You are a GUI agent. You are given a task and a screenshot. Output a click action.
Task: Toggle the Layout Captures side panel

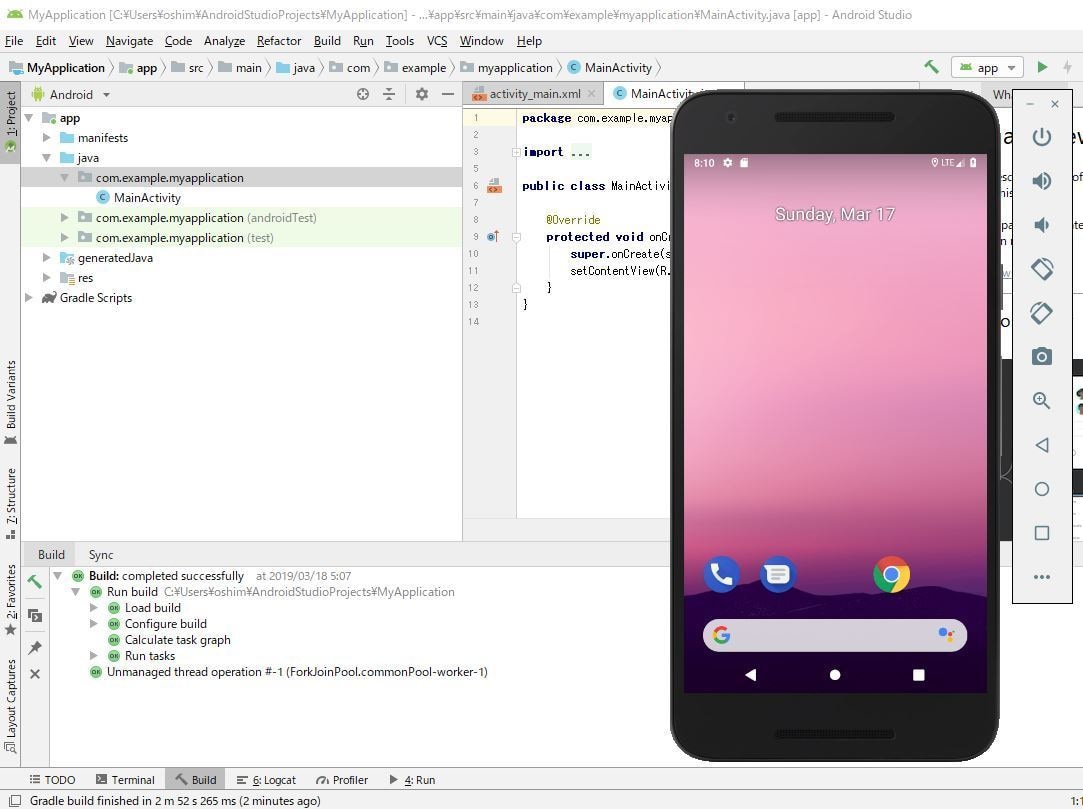[x=10, y=706]
